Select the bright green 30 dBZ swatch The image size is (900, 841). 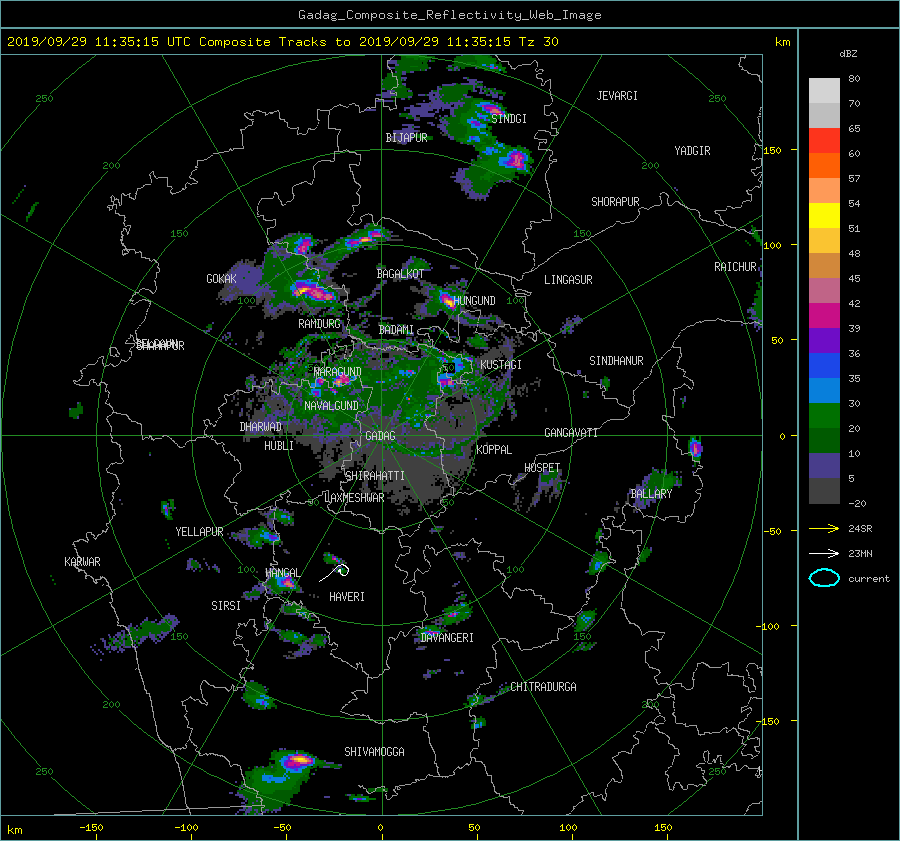824,415
